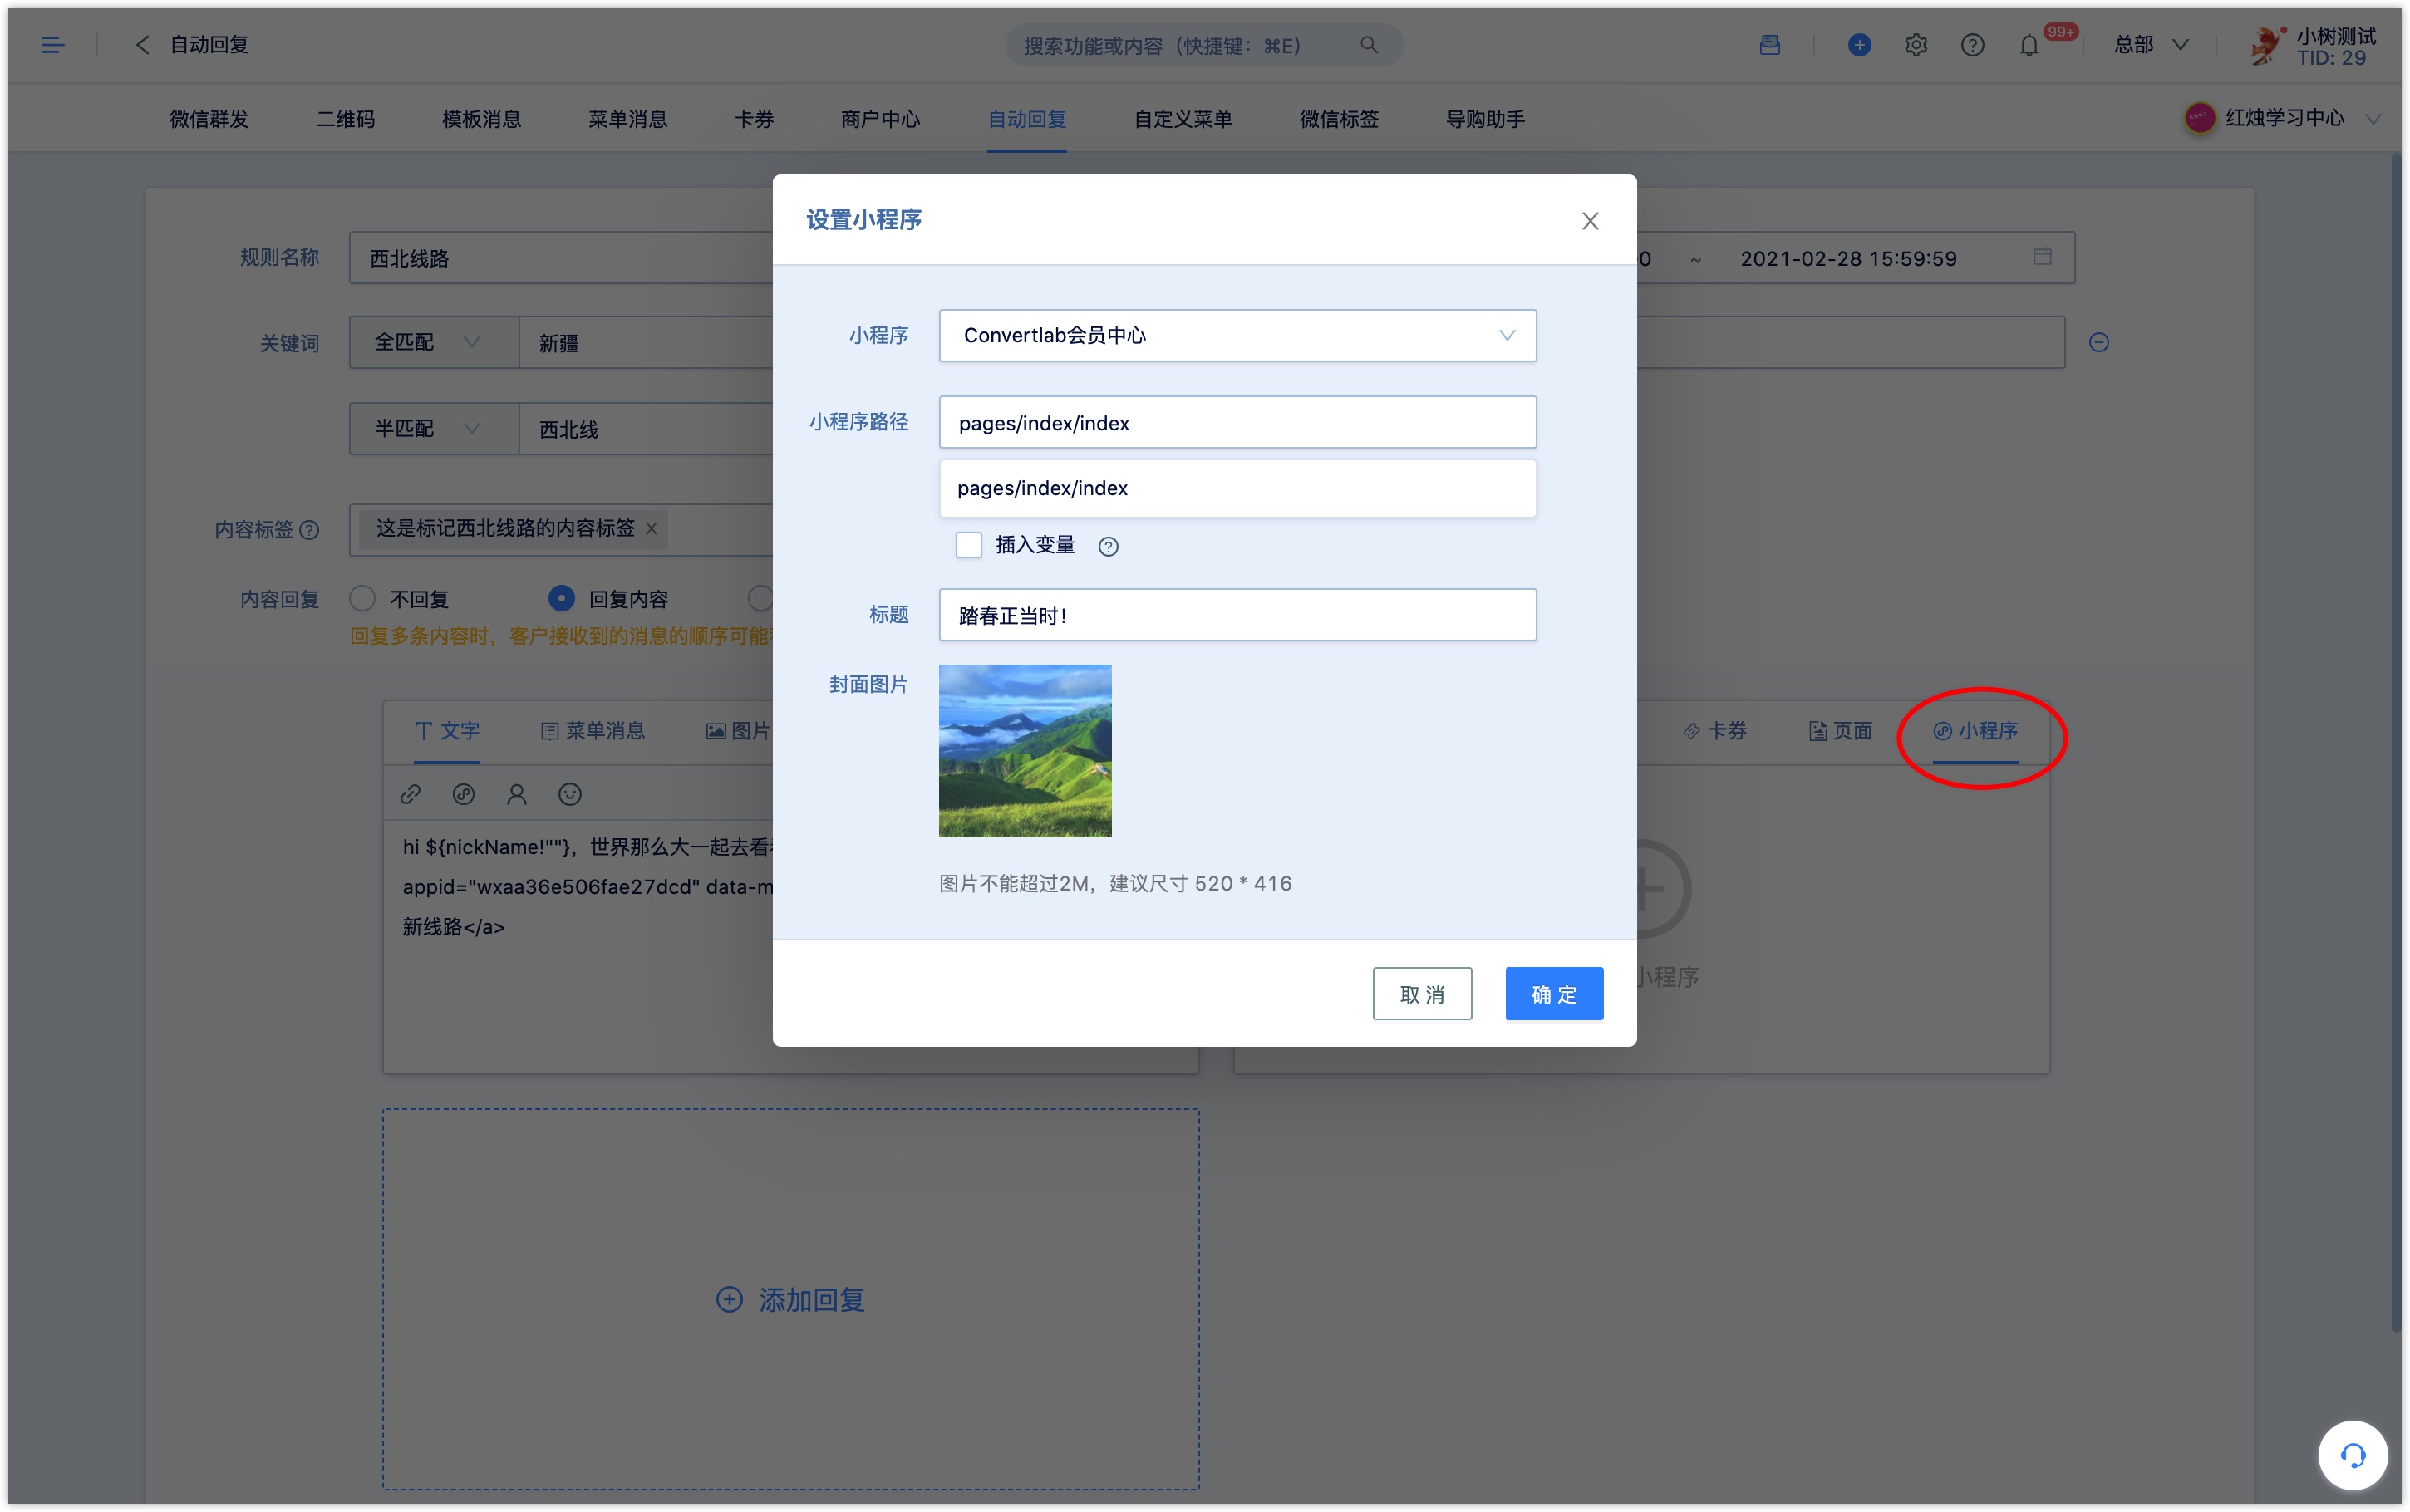
Task: Toggle the hamburger sidebar menu icon
Action: [52, 45]
